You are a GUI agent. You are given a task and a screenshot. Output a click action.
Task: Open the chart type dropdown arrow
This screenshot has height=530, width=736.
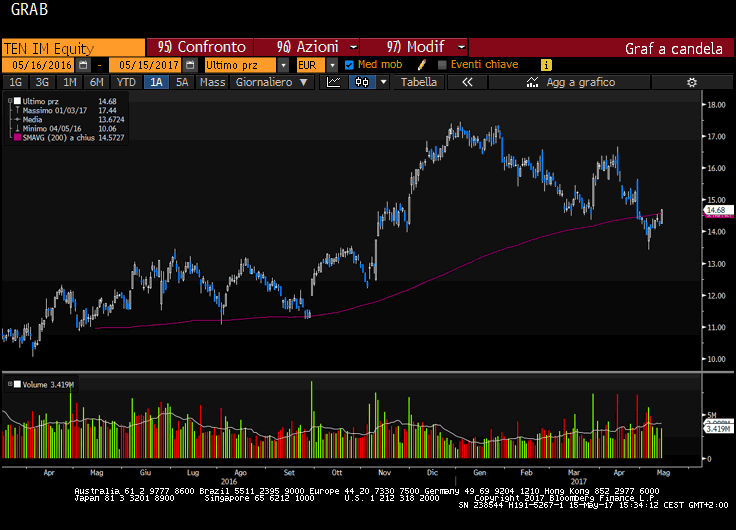point(383,82)
